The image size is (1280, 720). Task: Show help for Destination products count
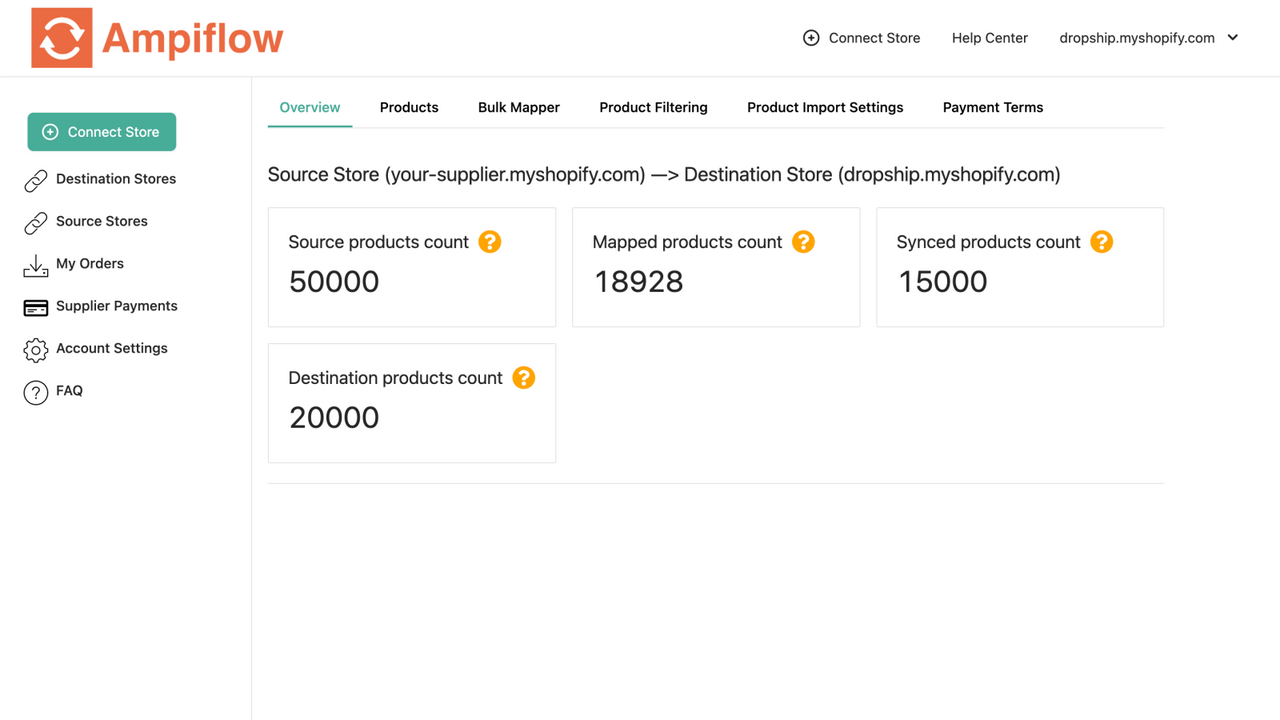click(524, 378)
